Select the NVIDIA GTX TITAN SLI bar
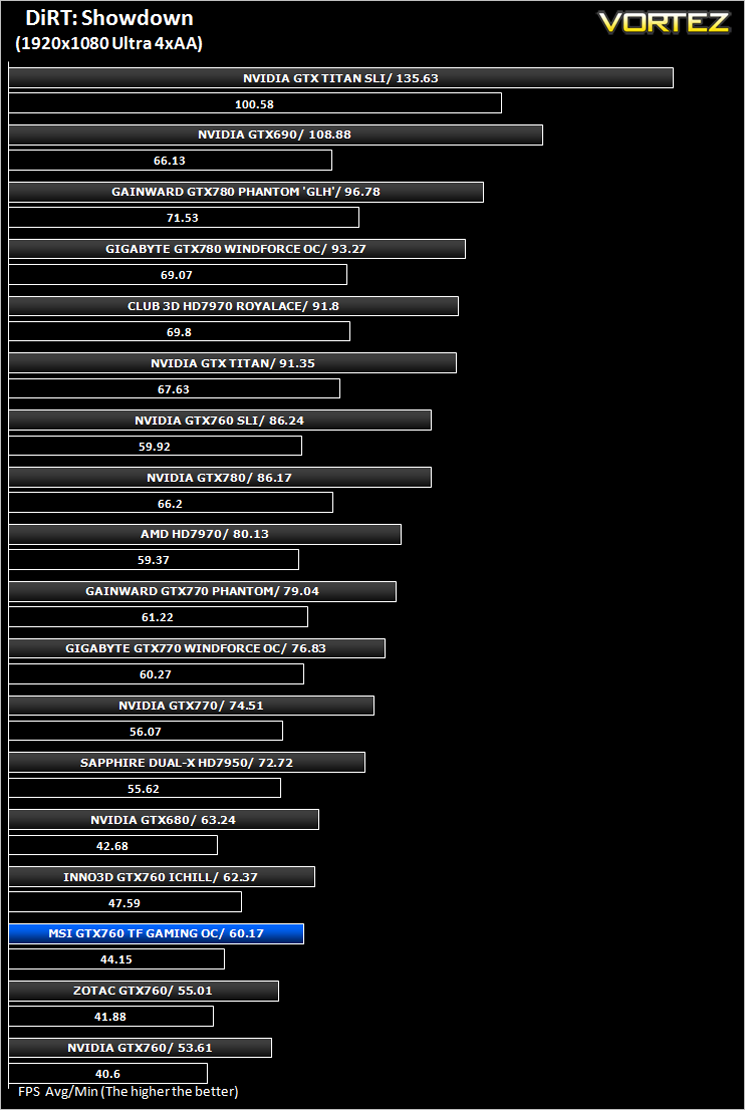This screenshot has height=1110, width=745. (341, 78)
